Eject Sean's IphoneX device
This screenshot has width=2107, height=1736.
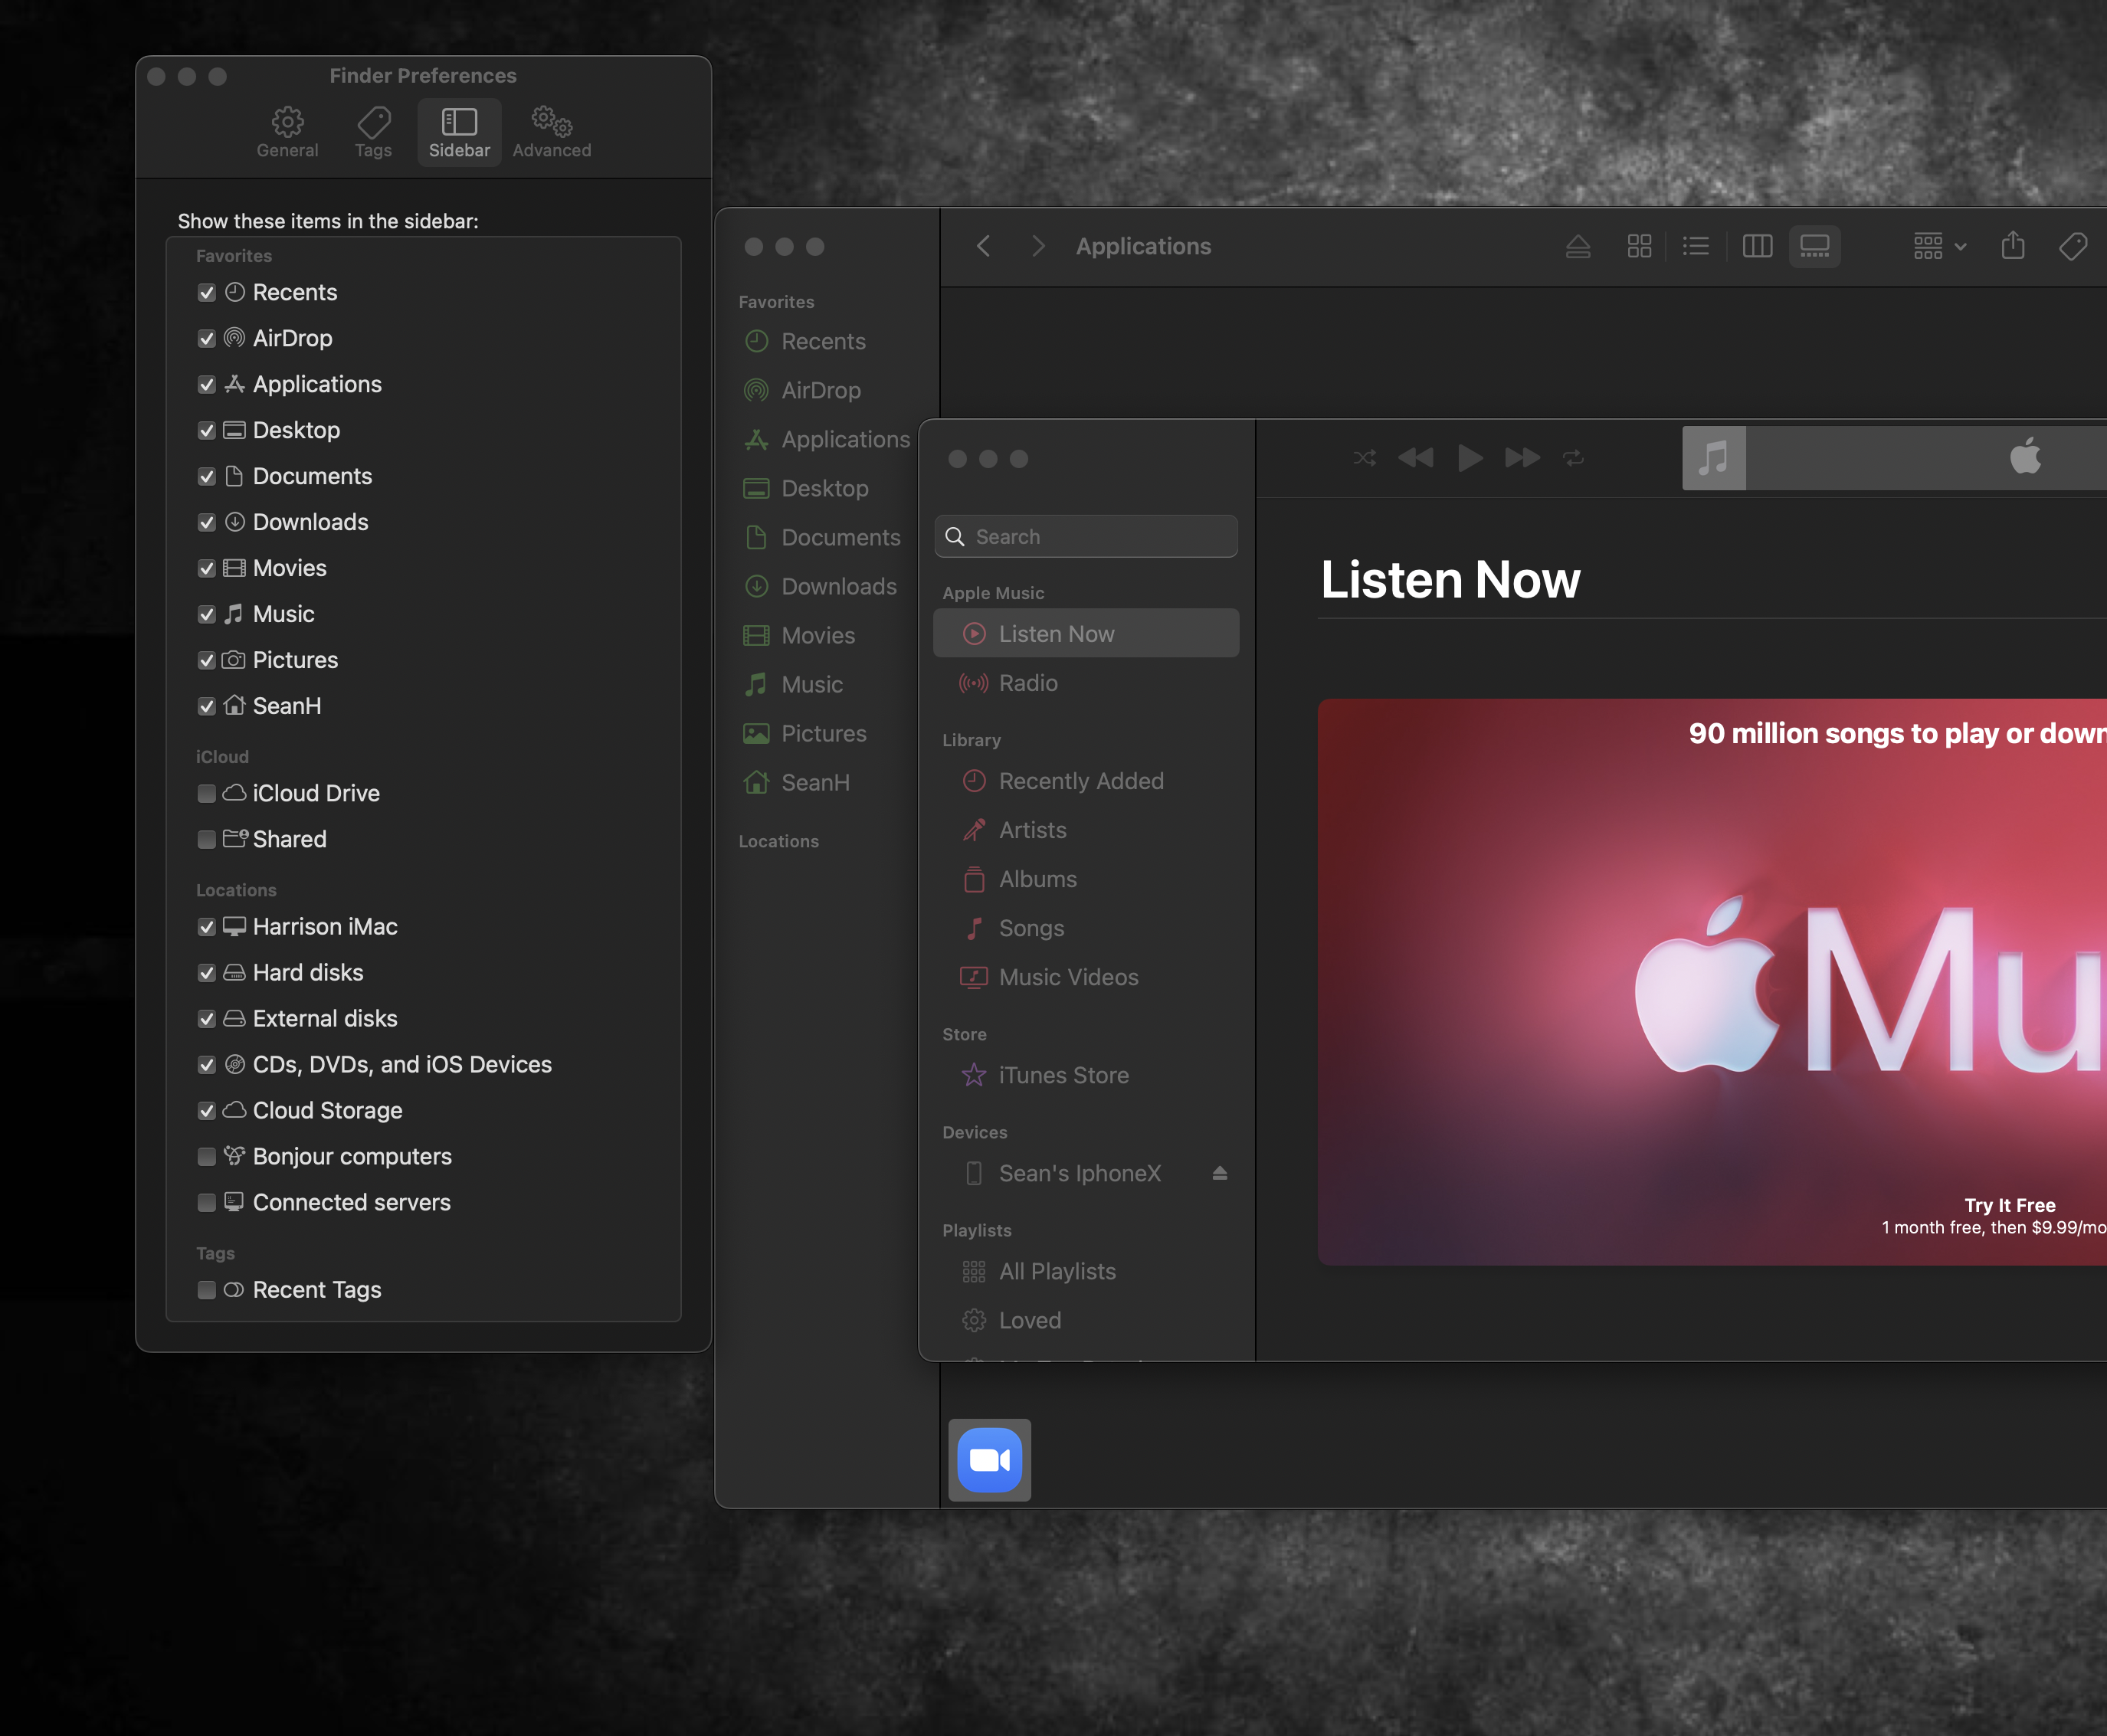tap(1219, 1173)
